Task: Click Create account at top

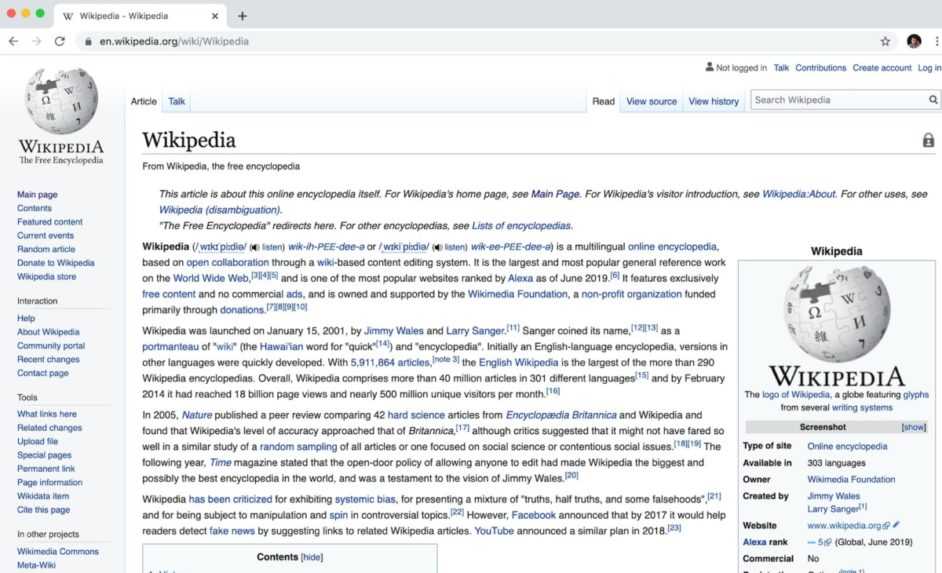Action: coord(882,68)
